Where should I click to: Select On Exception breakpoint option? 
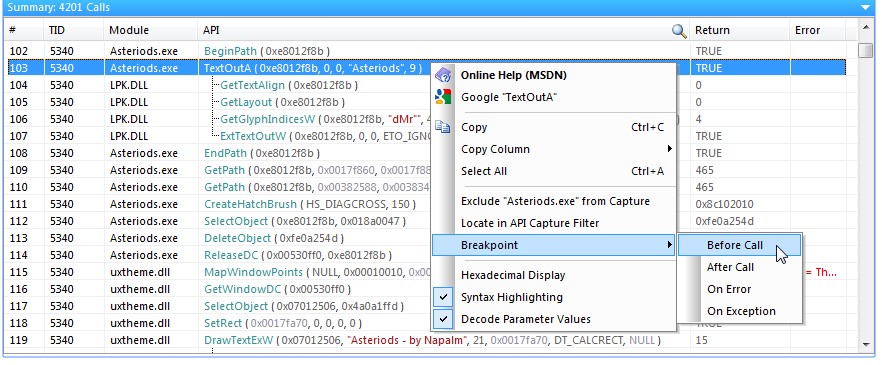[x=739, y=311]
